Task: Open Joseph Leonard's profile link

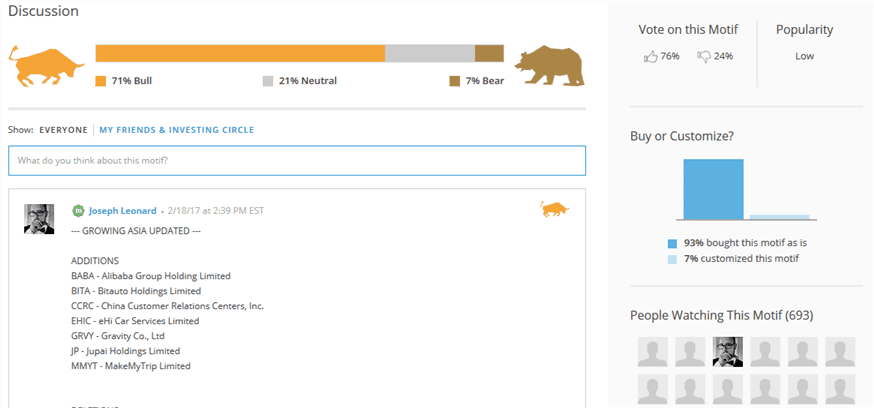Action: click(x=122, y=211)
